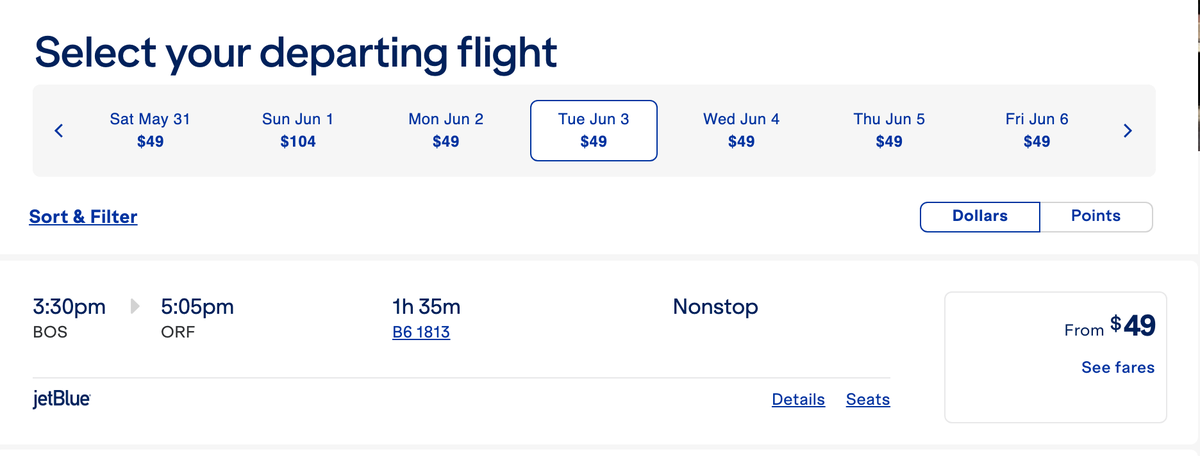Open flight number B6 1813 link
This screenshot has width=1200, height=456.
421,332
